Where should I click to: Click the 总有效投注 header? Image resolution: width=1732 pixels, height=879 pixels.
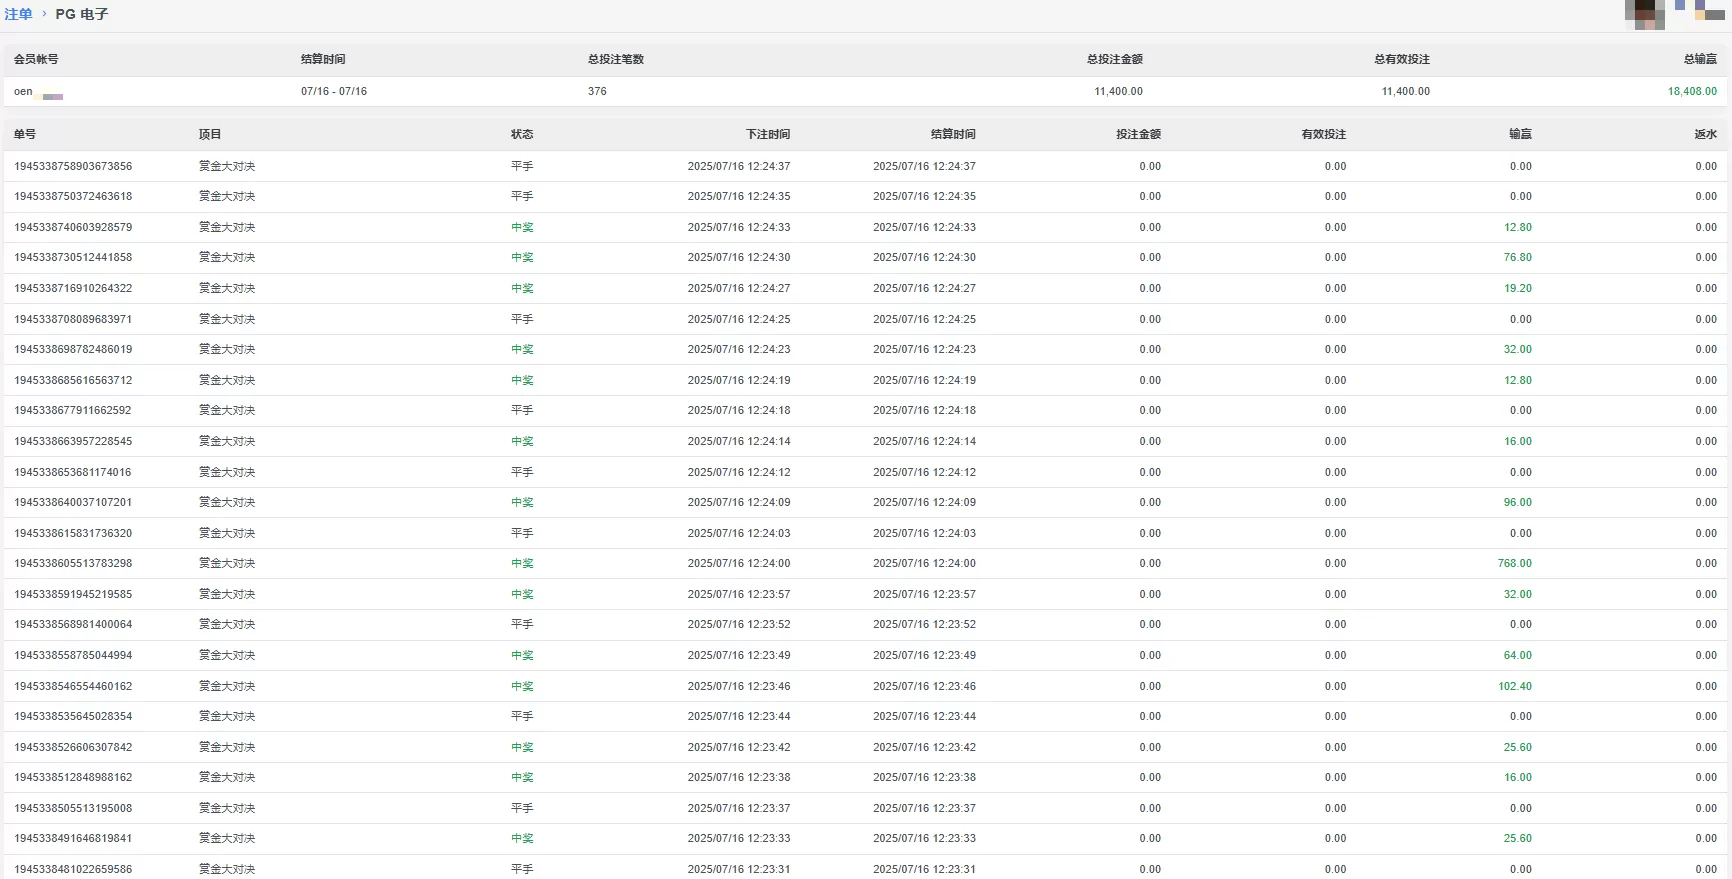(1402, 59)
